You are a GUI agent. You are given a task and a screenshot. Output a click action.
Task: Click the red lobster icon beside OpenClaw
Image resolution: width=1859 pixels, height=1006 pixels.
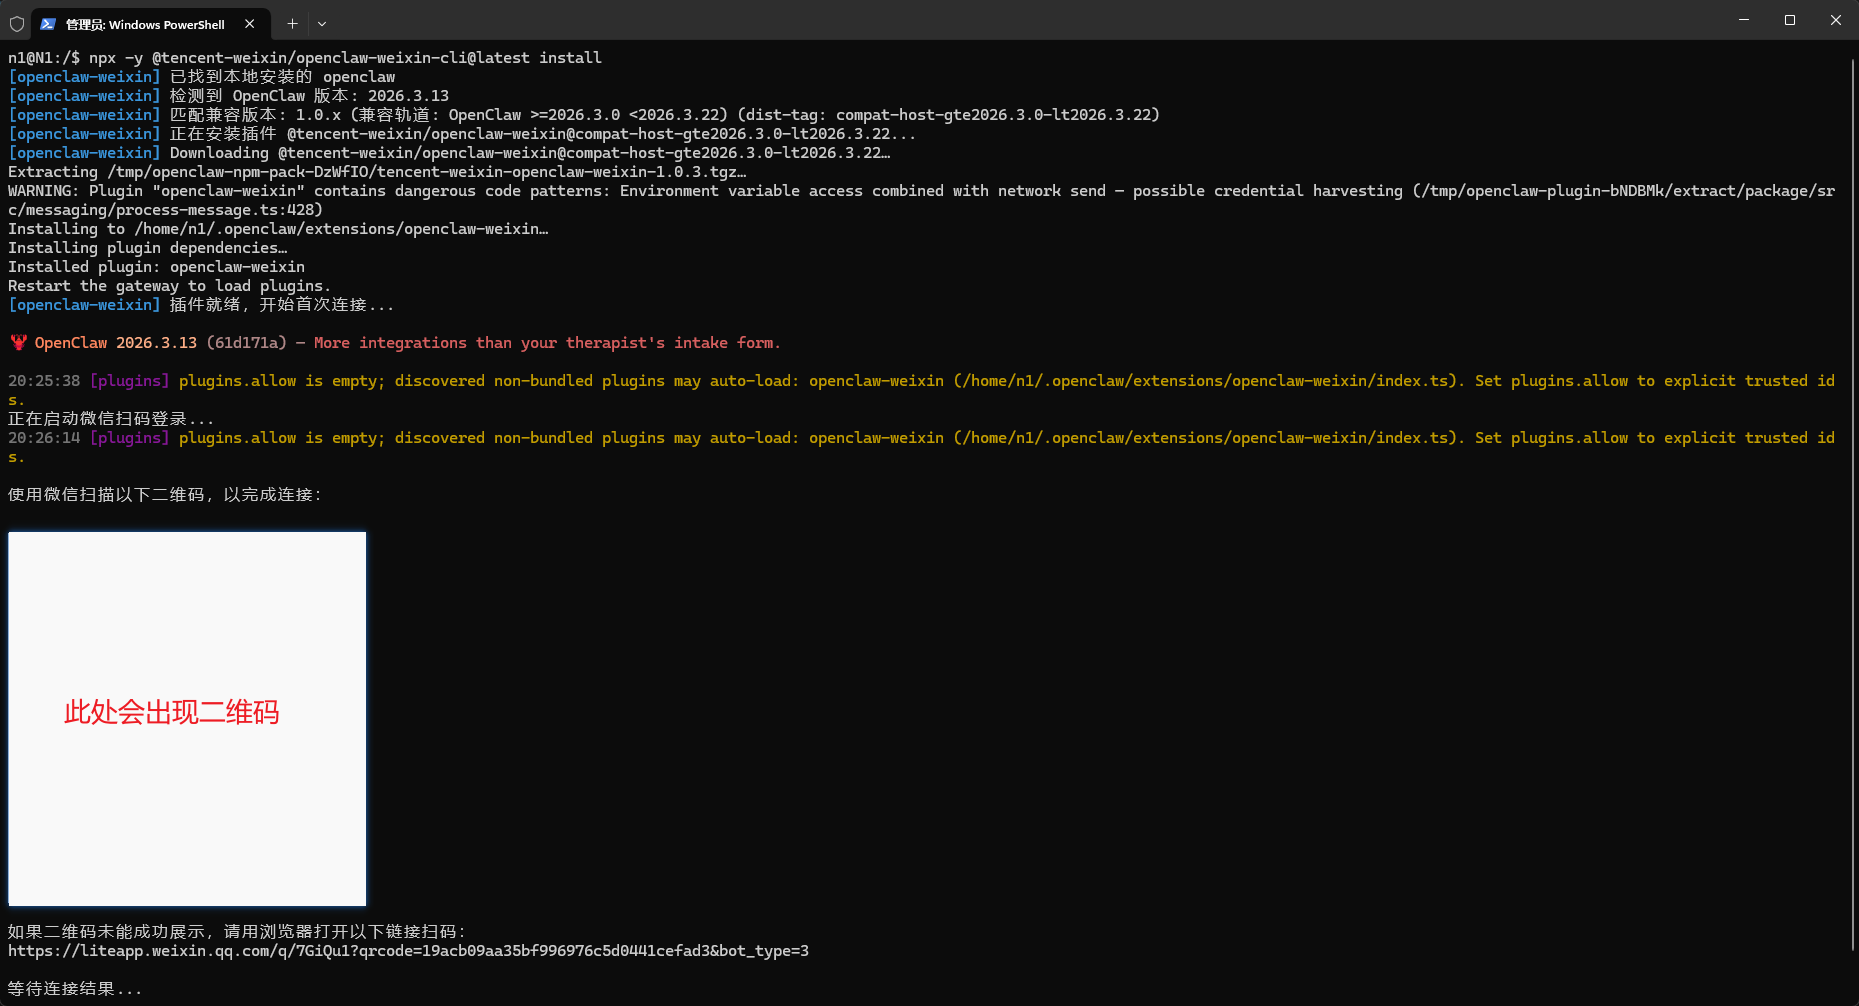point(18,343)
